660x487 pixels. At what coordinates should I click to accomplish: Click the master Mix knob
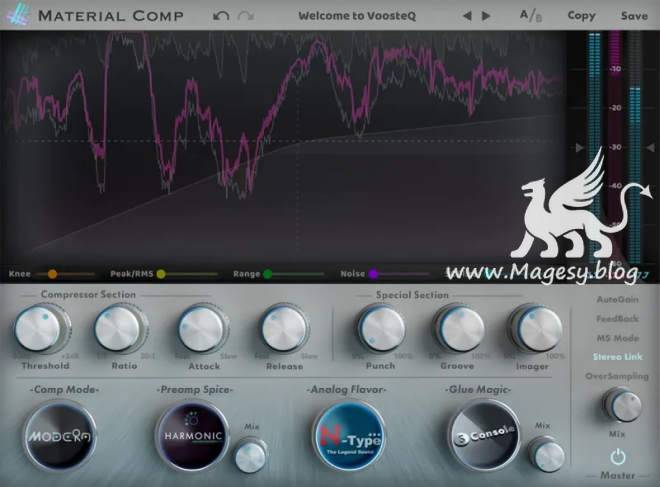(x=623, y=405)
